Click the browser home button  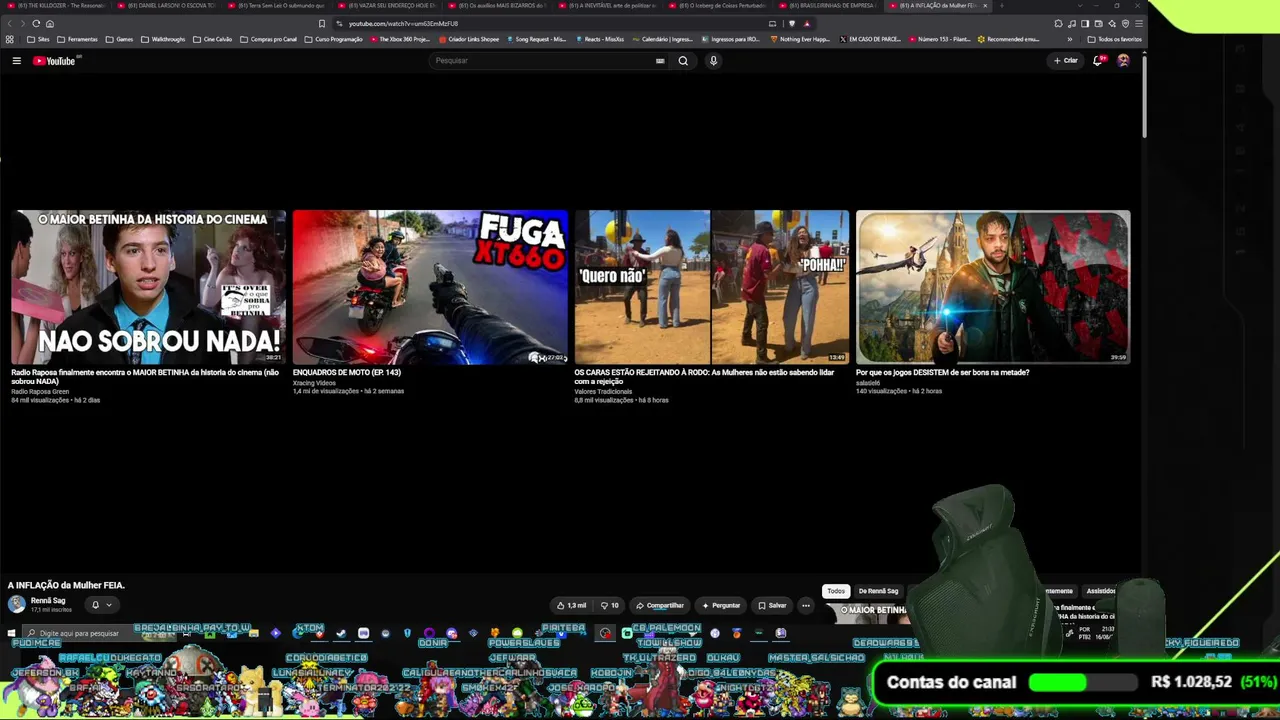(50, 23)
